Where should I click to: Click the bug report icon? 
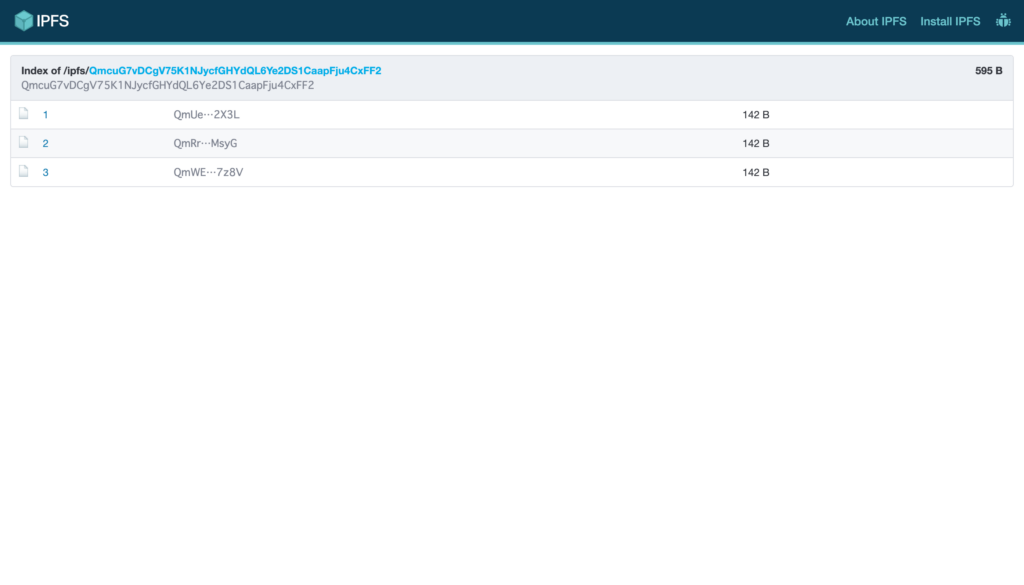(1003, 21)
